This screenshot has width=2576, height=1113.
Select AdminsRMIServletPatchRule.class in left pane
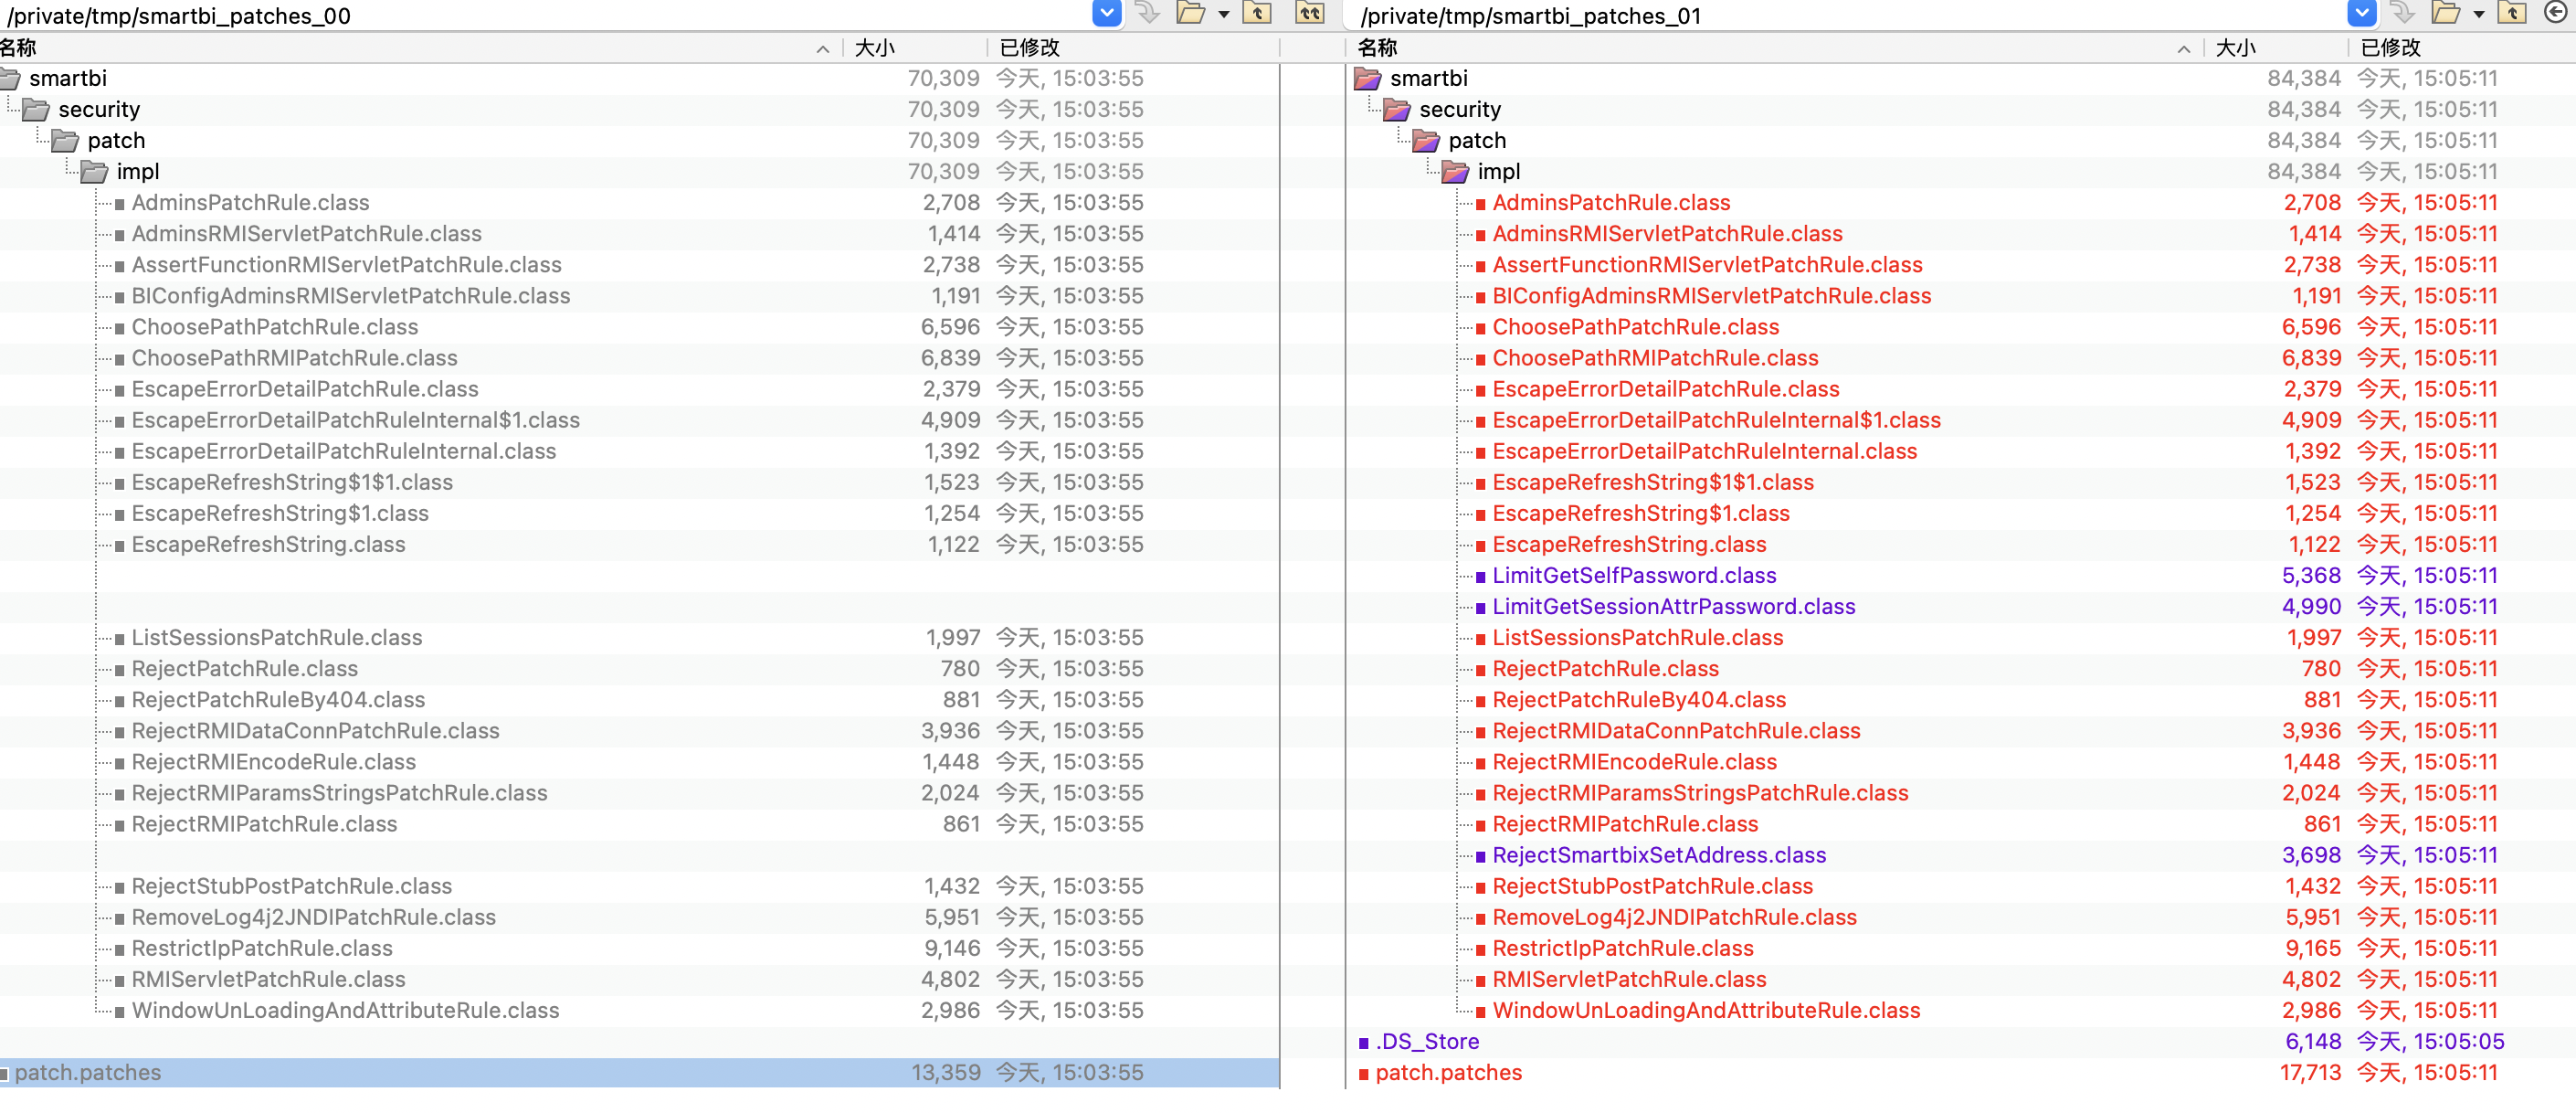[306, 234]
